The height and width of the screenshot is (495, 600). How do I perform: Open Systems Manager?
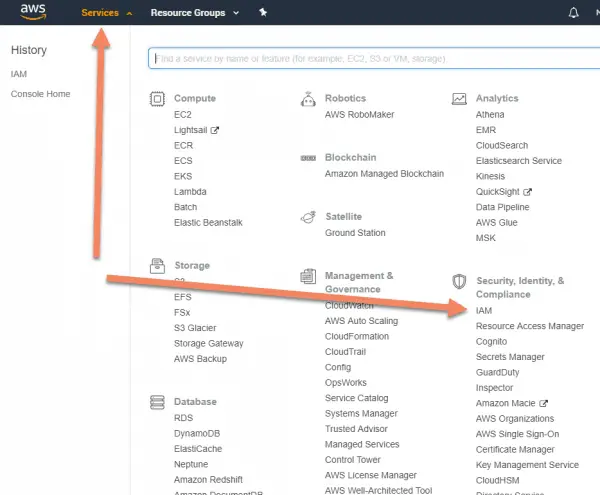tap(361, 413)
